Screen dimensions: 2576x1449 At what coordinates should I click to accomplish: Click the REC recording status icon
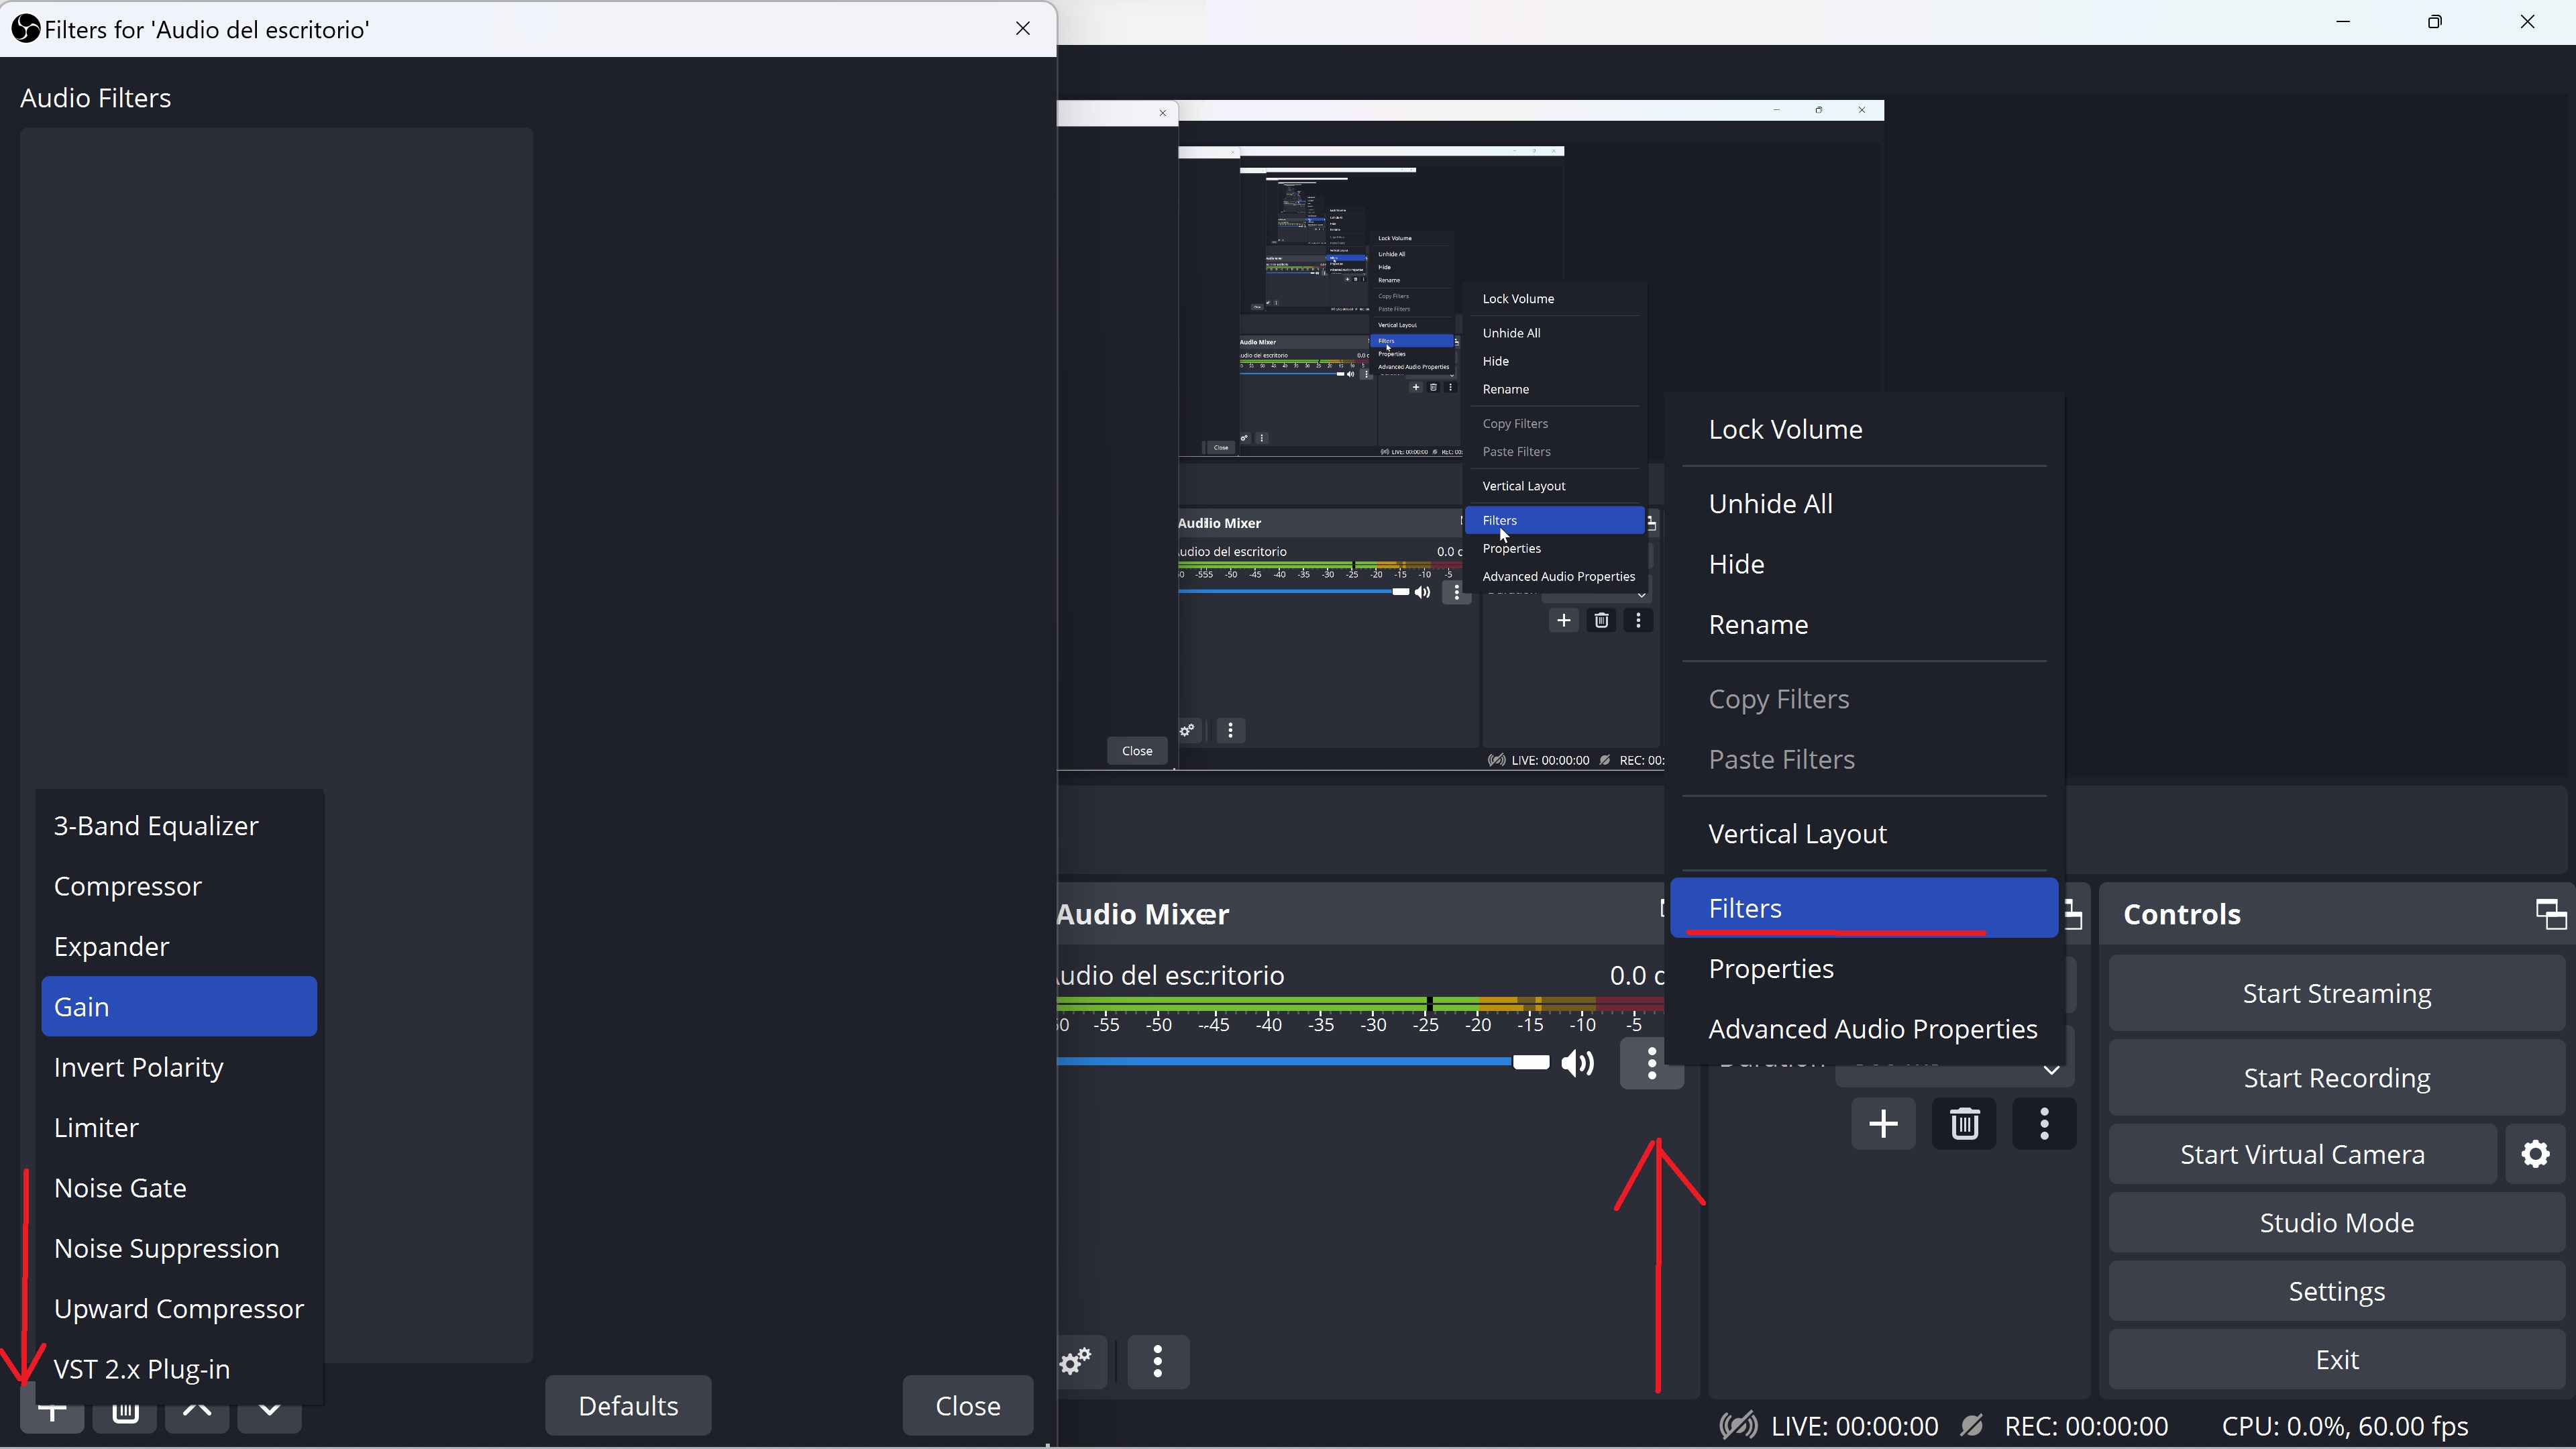[x=1971, y=1426]
